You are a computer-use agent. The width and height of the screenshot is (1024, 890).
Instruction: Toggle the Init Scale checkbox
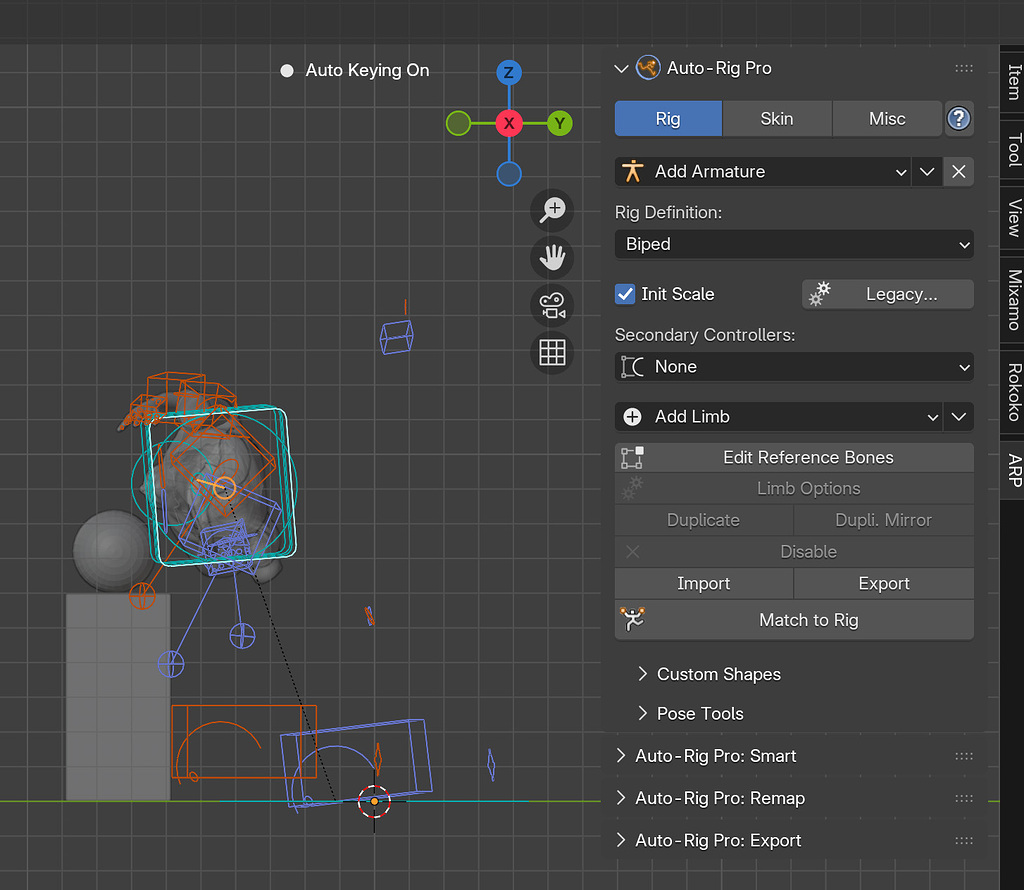tap(625, 294)
